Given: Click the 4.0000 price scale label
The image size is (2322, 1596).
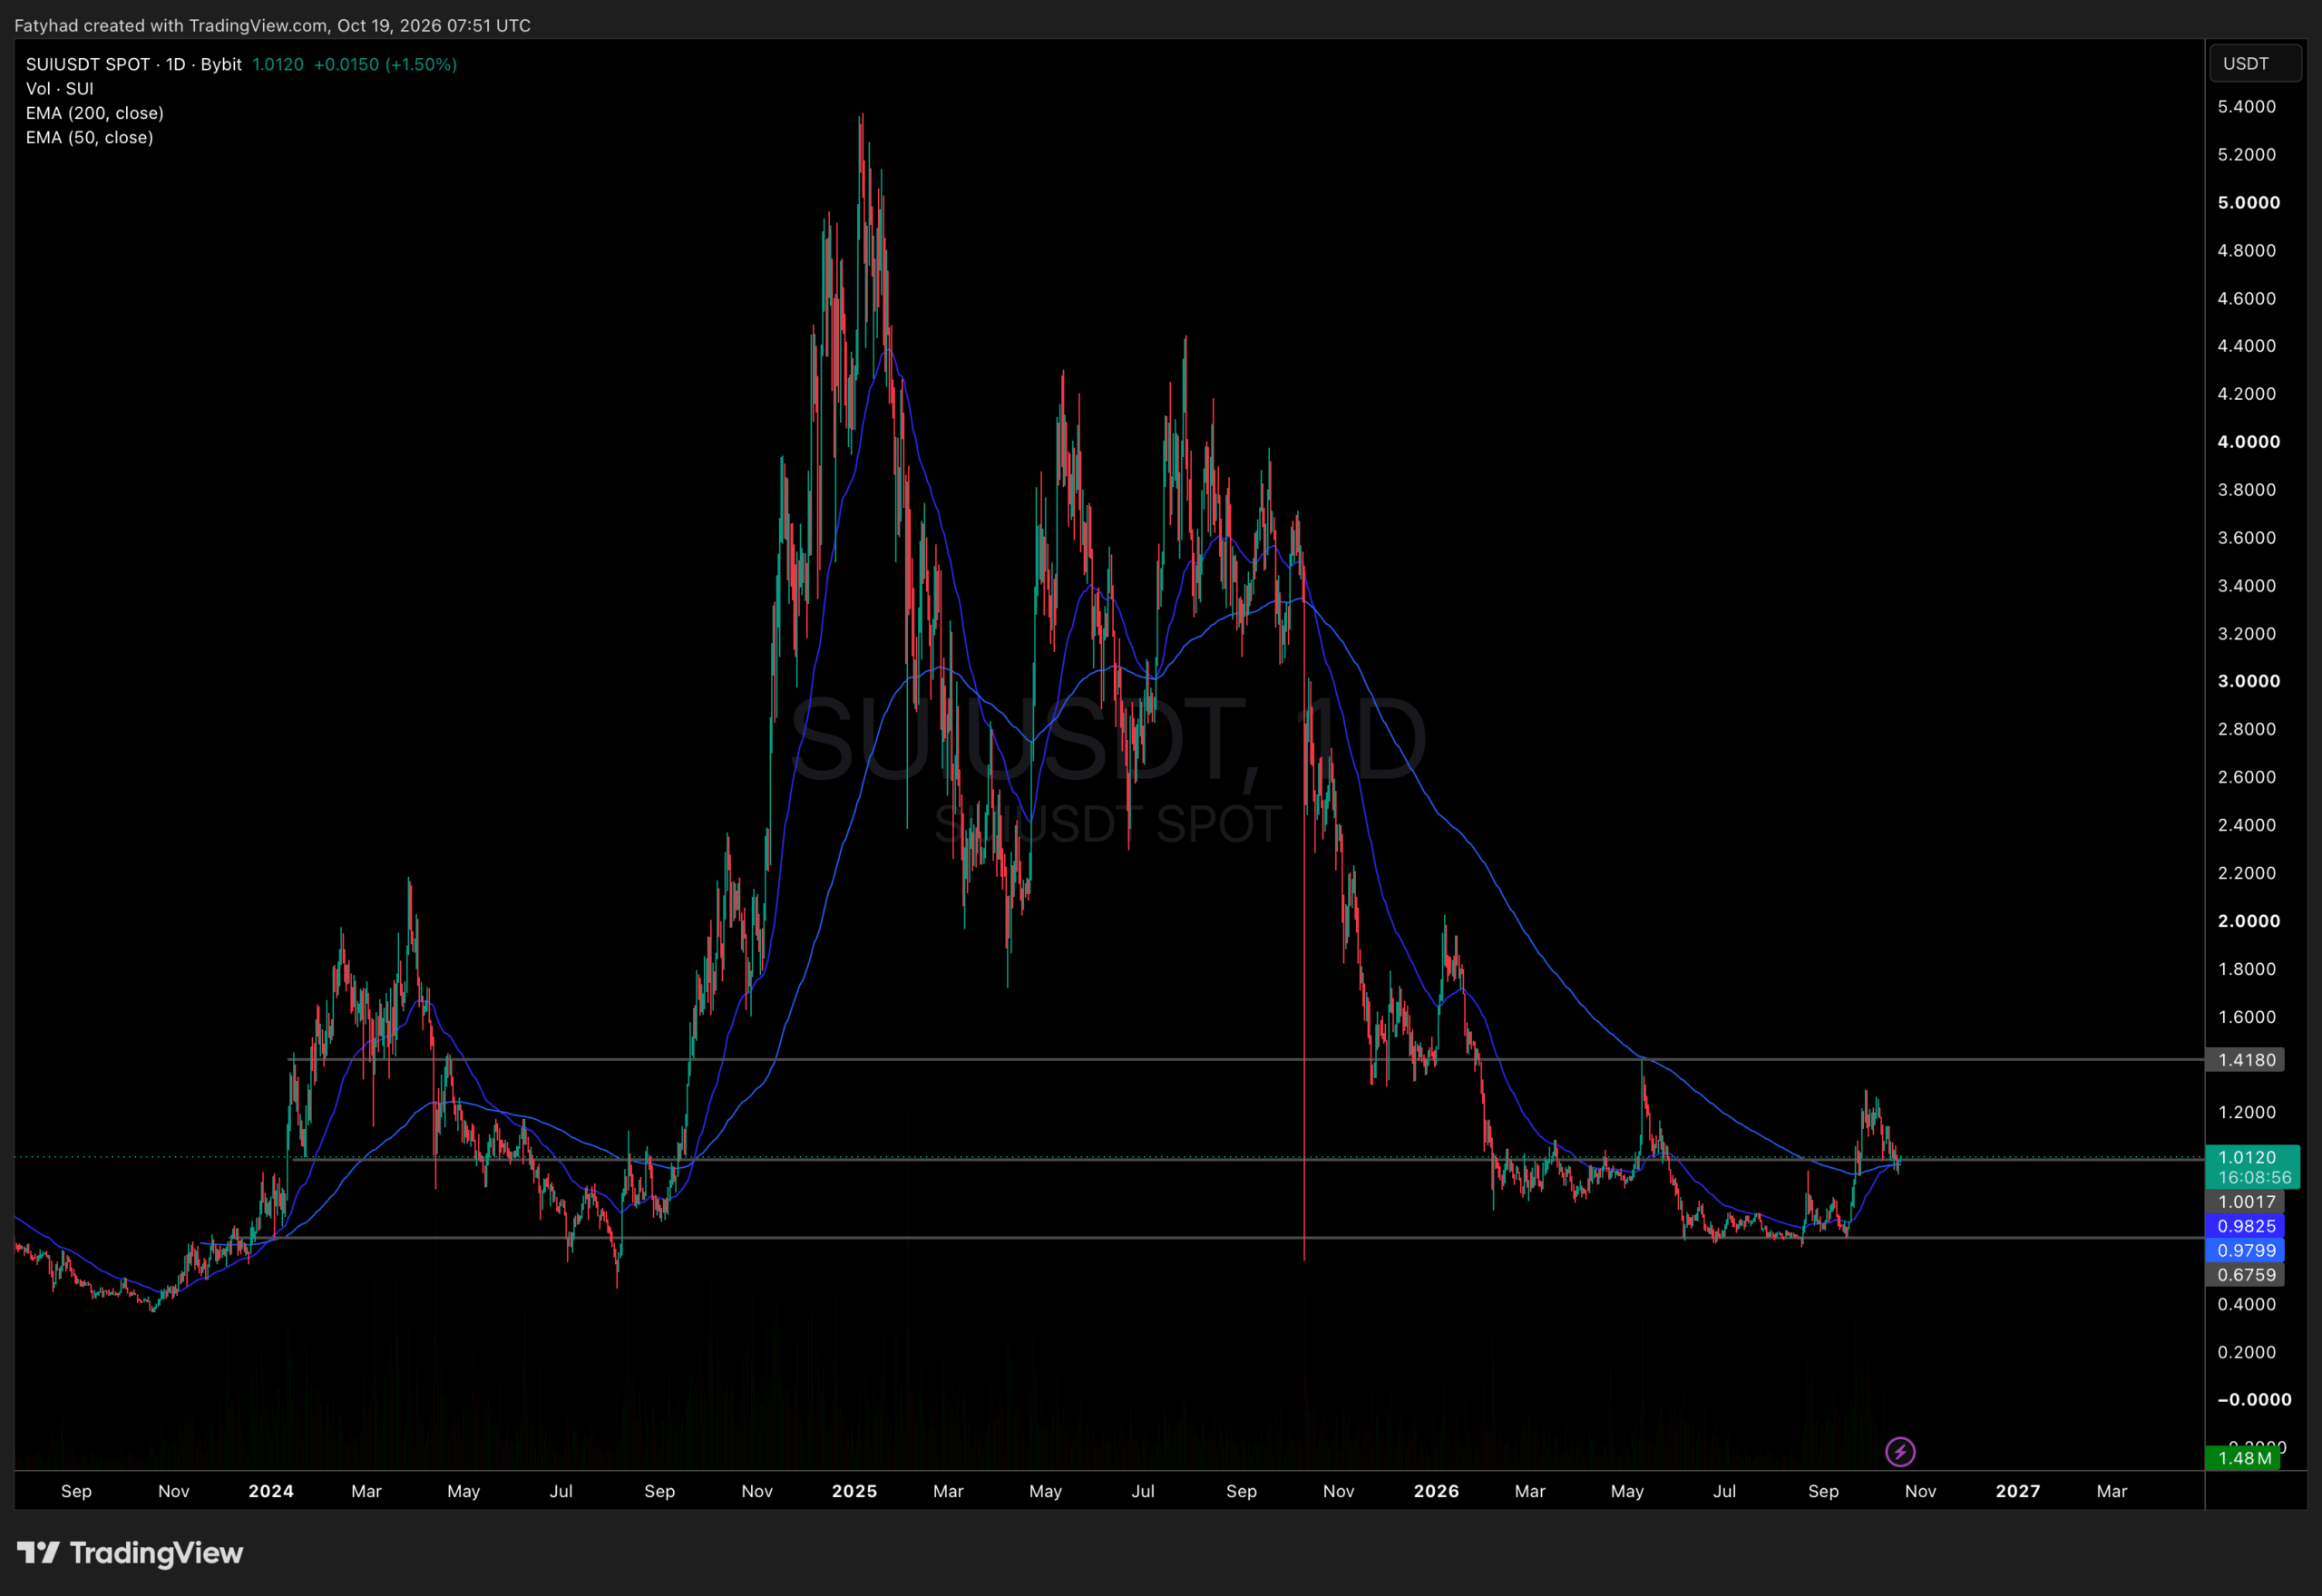Looking at the screenshot, I should [x=2249, y=442].
